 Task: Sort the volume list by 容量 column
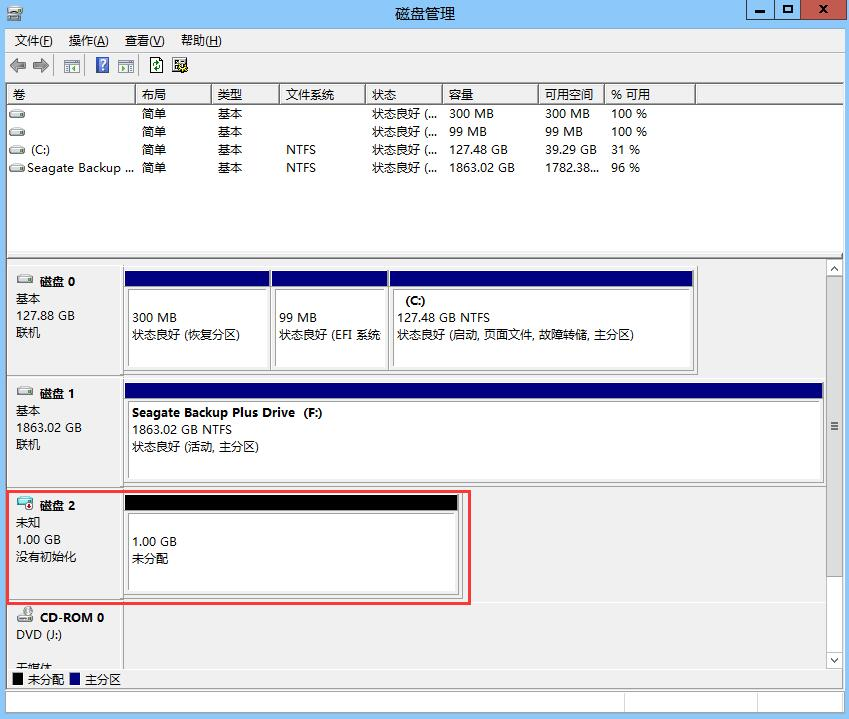pos(488,94)
